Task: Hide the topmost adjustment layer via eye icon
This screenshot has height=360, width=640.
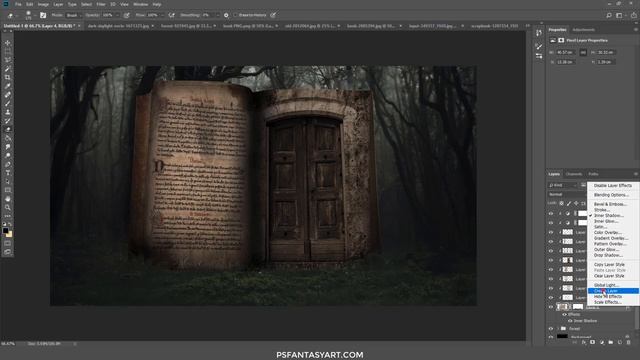Action: 551,213
